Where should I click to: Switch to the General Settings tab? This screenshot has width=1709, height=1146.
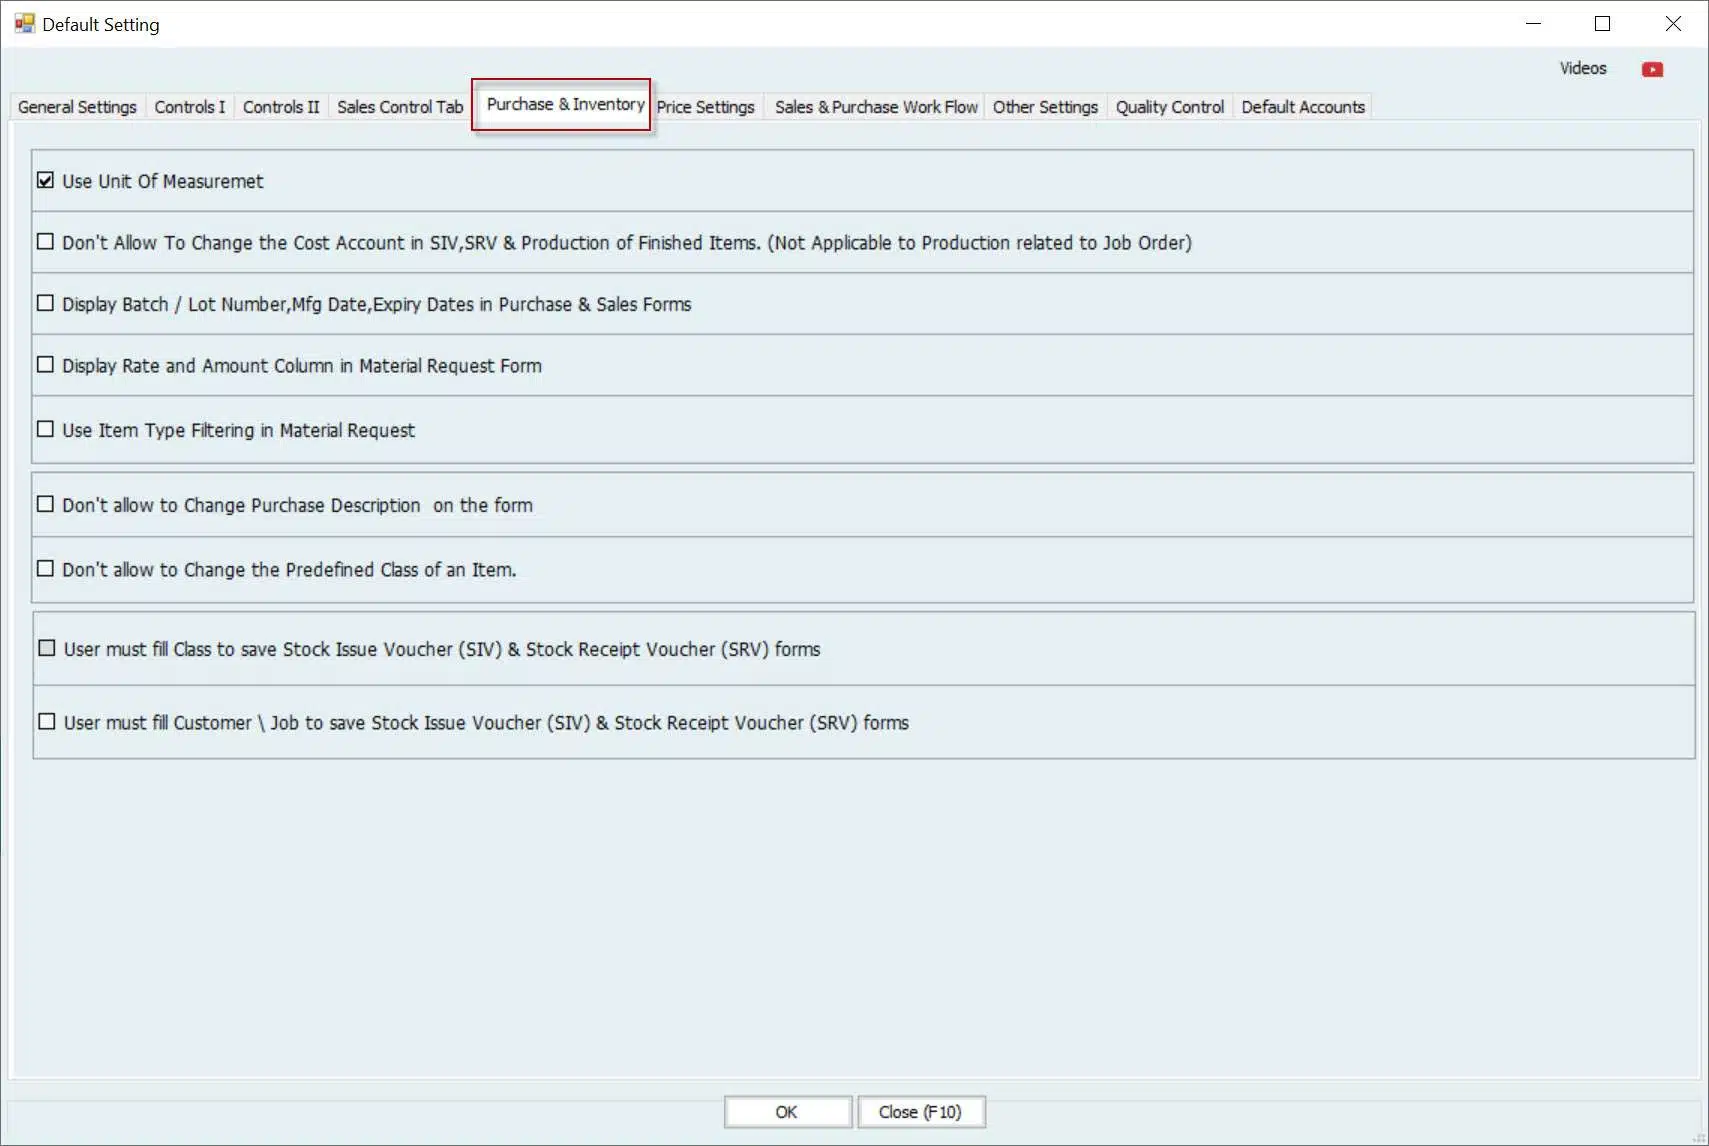tap(77, 107)
